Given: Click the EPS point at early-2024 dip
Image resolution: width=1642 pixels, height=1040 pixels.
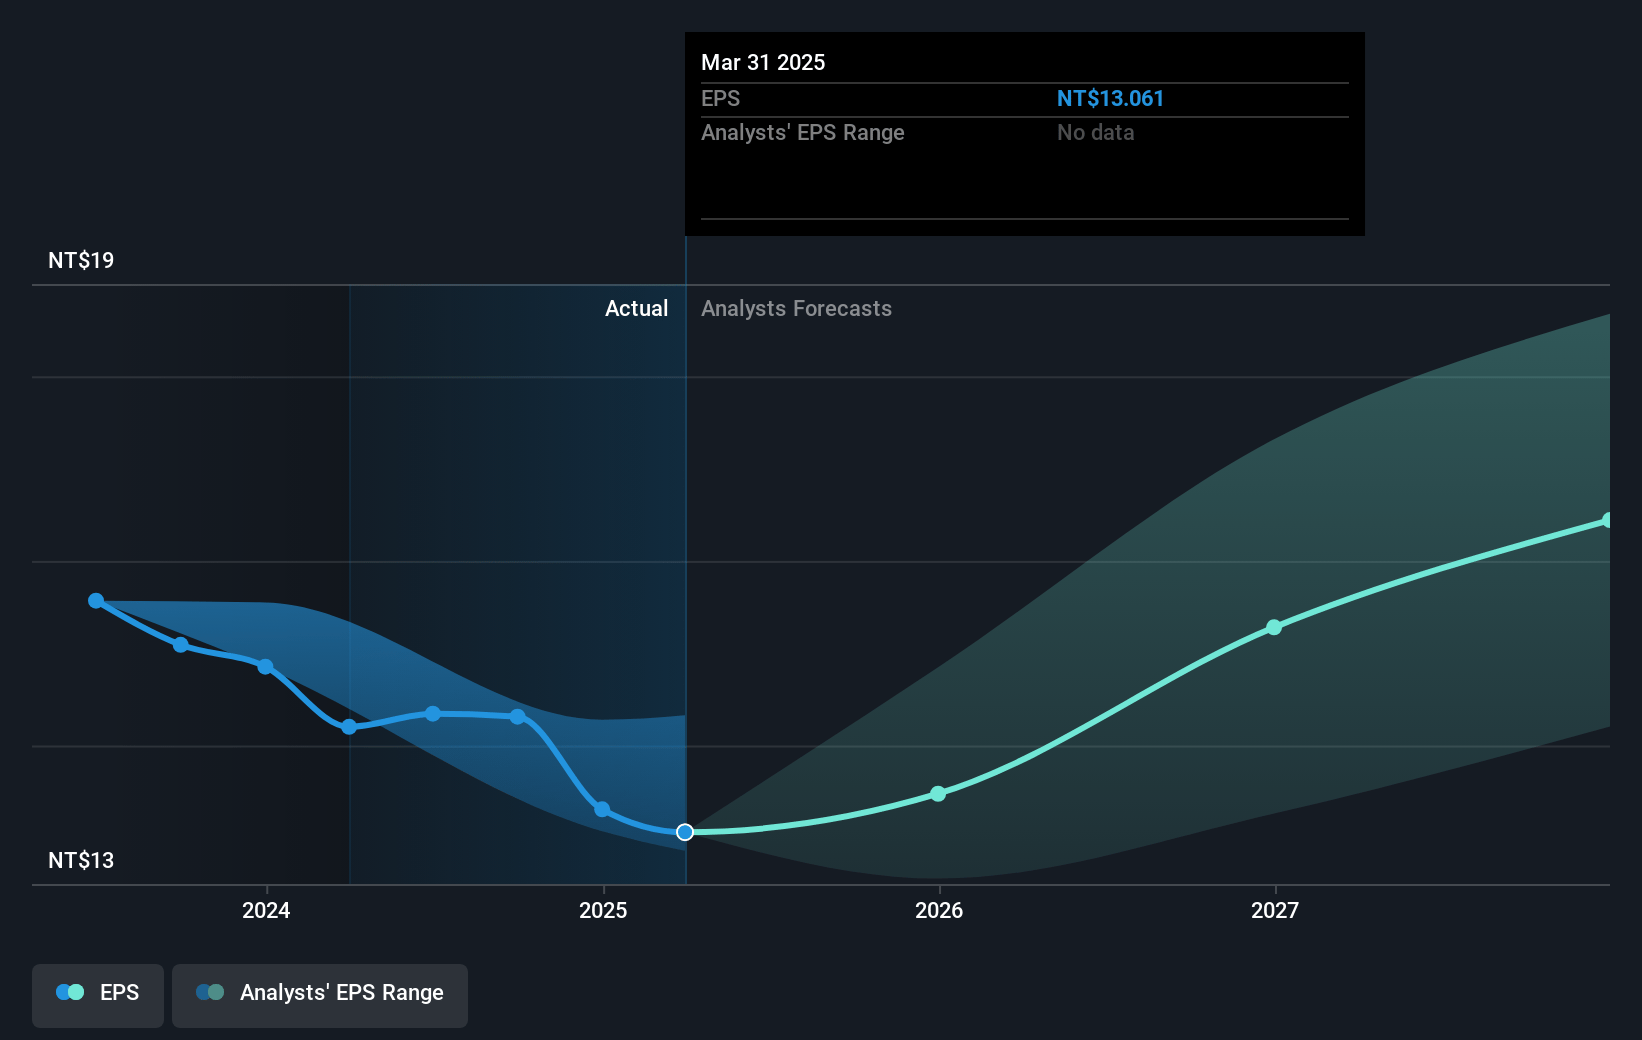Looking at the screenshot, I should click(349, 727).
